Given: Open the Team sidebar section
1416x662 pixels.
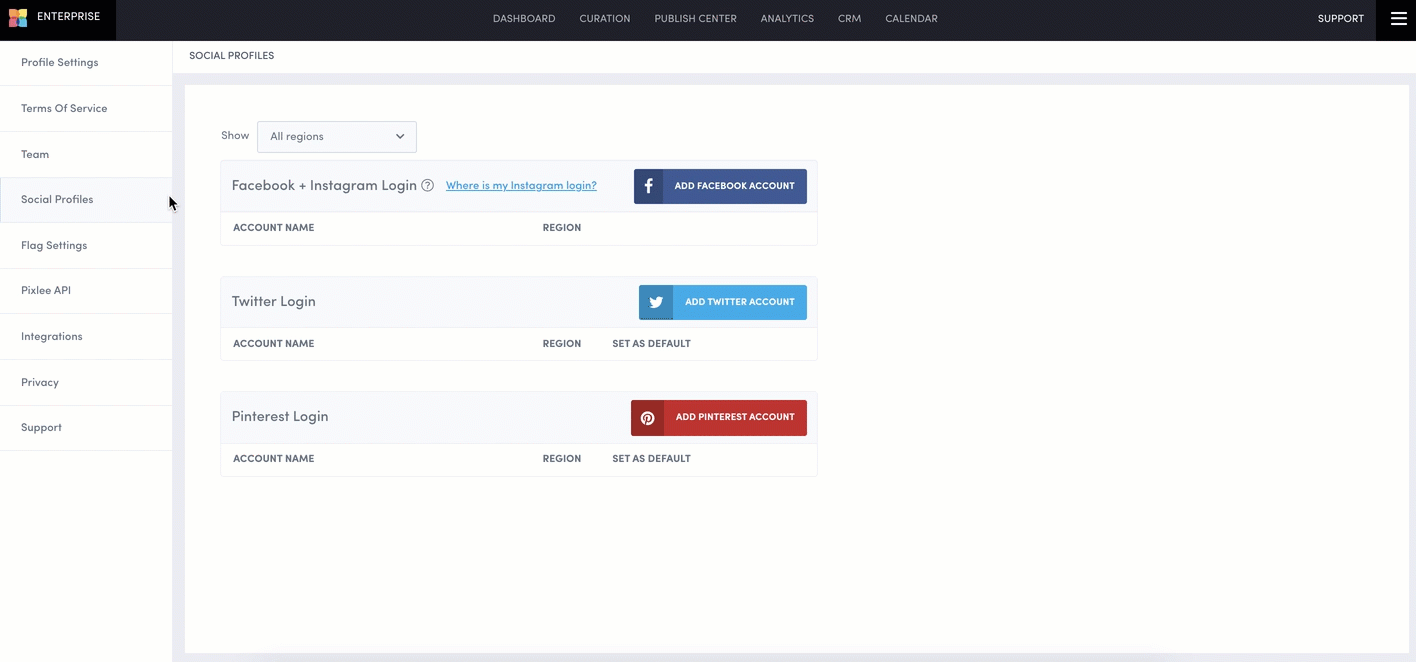Looking at the screenshot, I should (x=35, y=155).
